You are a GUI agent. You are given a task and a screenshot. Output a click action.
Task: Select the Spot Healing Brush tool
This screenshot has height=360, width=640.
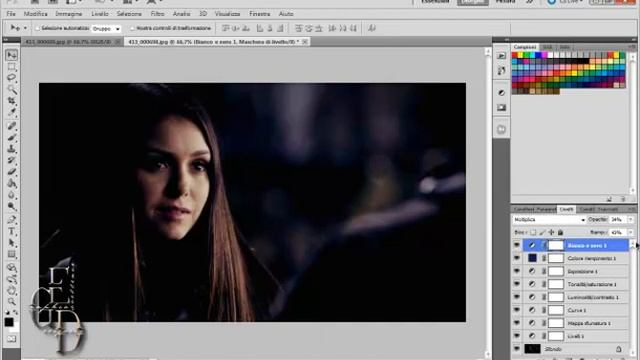[x=12, y=126]
